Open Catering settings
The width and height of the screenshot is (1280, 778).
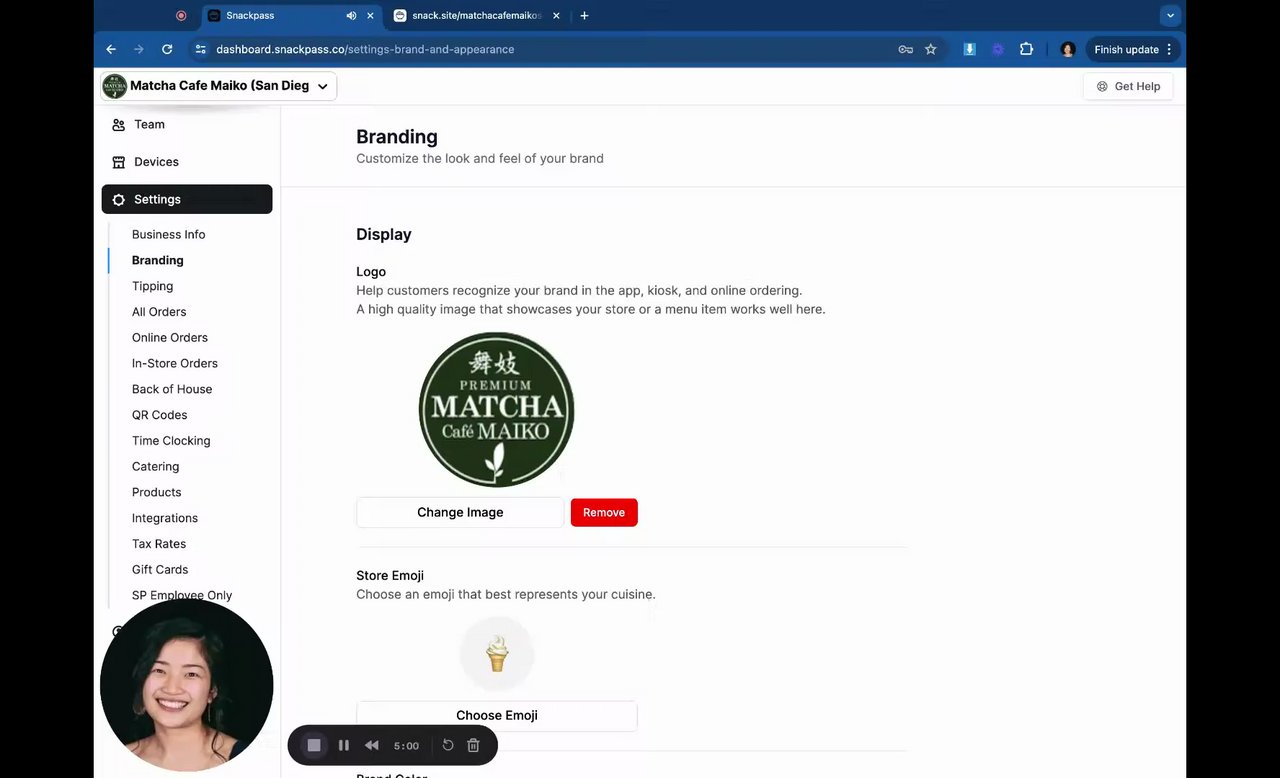156,467
